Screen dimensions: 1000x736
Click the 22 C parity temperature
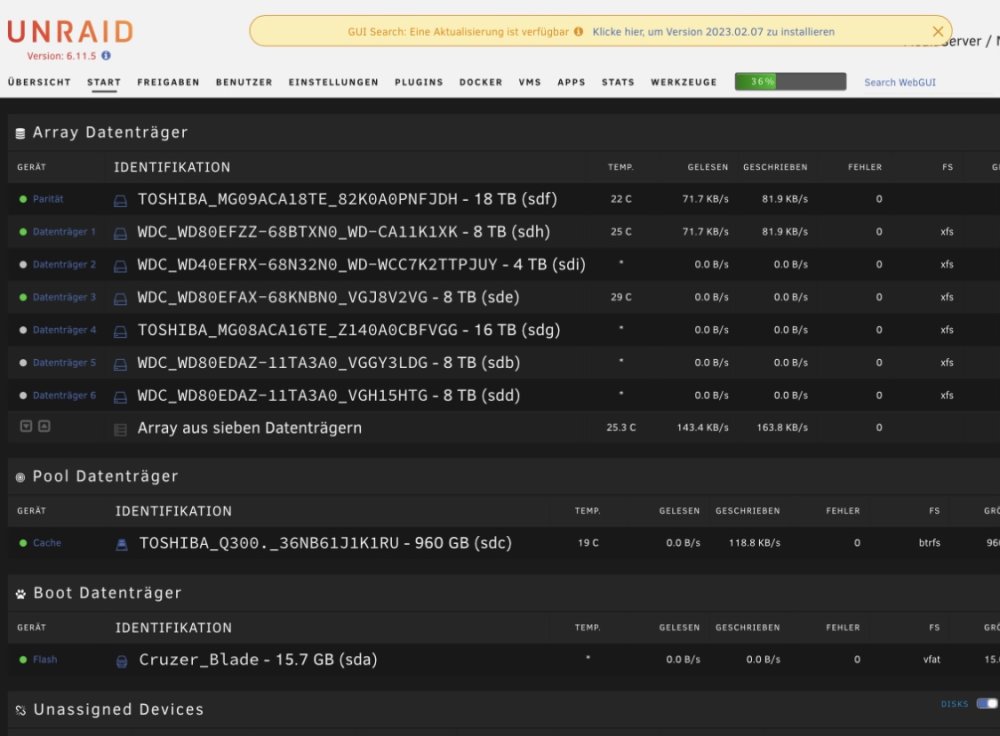tap(621, 199)
